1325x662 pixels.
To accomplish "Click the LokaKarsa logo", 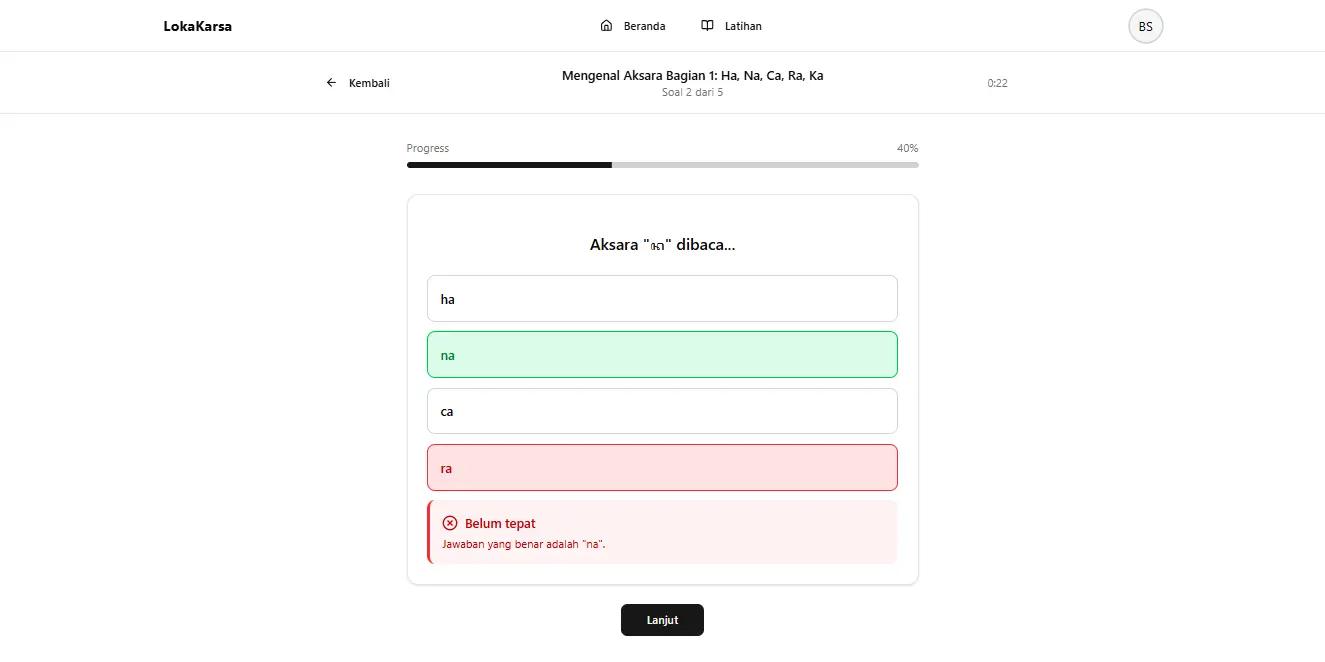I will (x=198, y=26).
